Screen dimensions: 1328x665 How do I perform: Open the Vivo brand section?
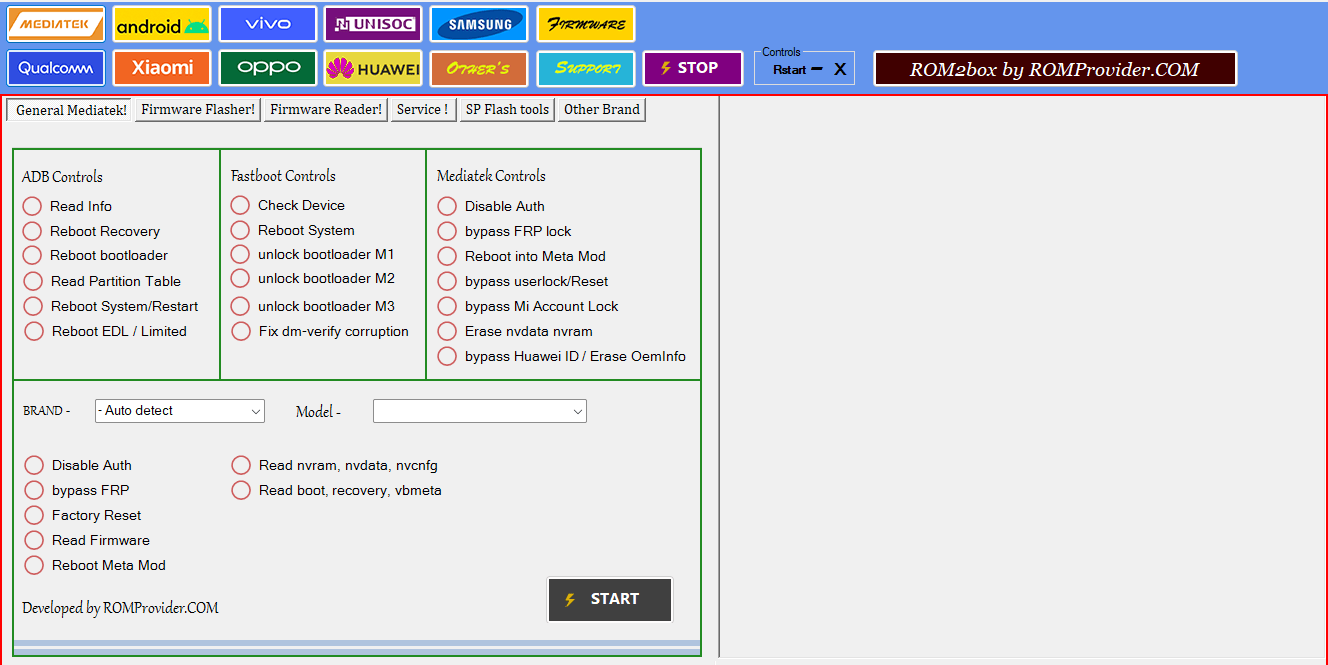267,23
